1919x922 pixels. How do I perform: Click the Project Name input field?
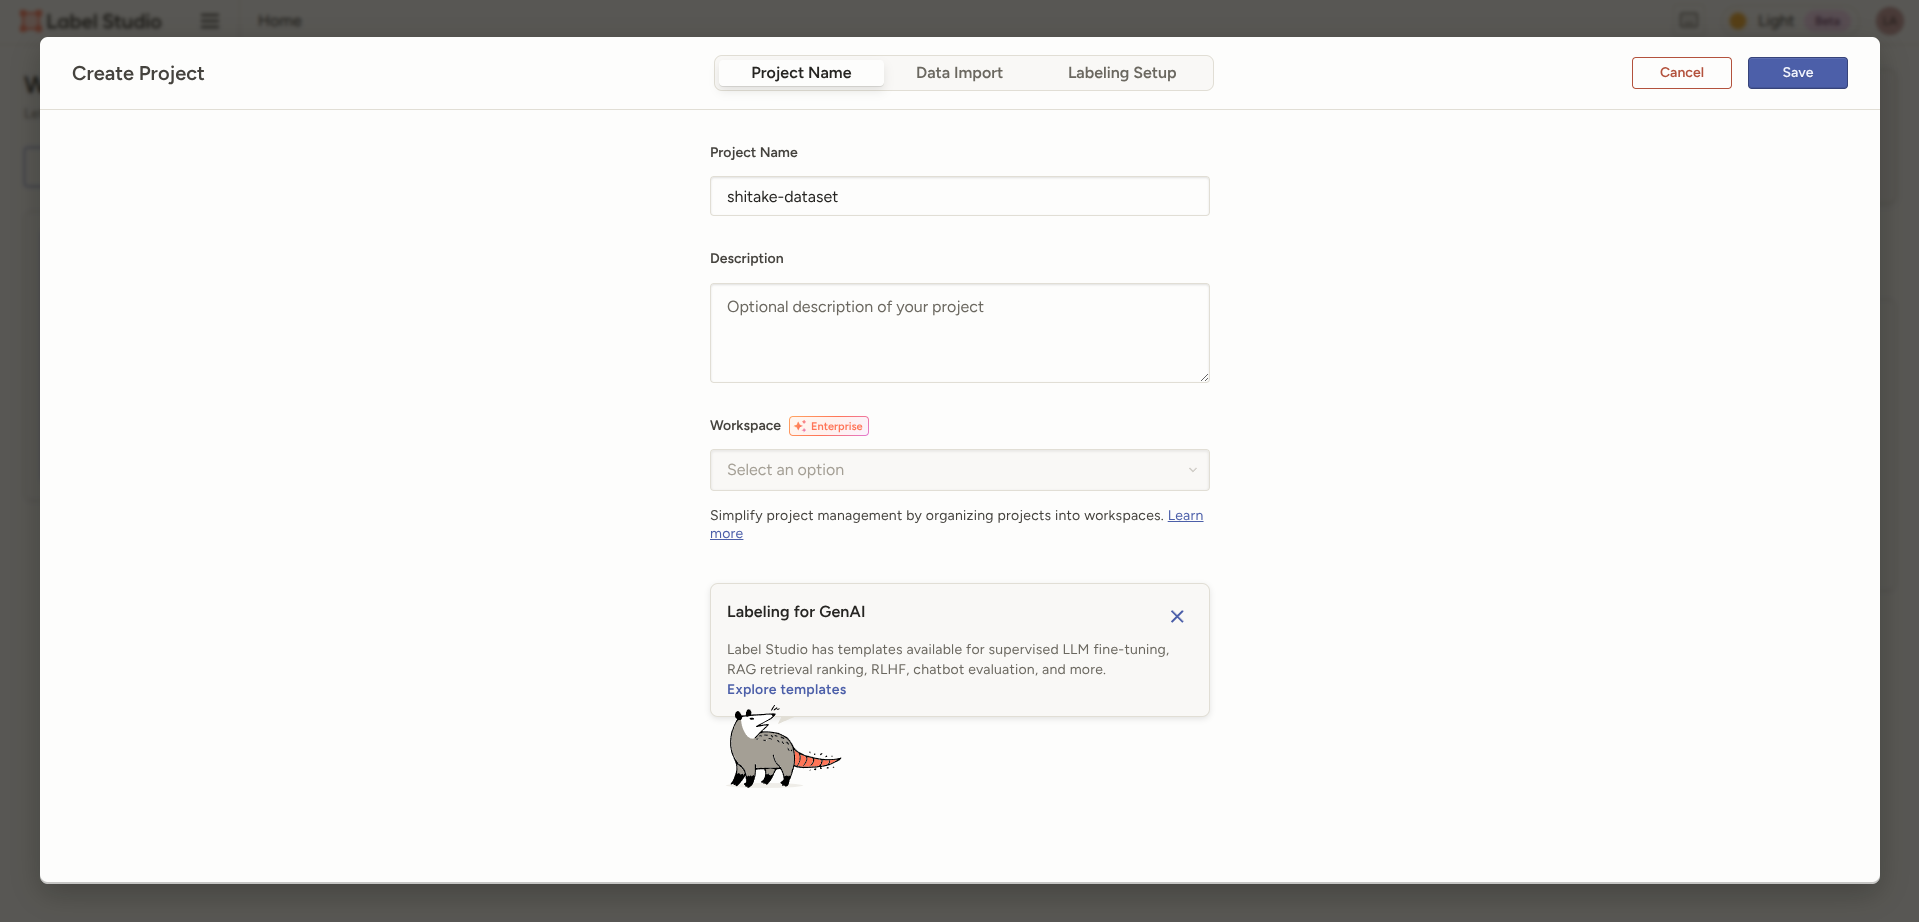click(959, 197)
